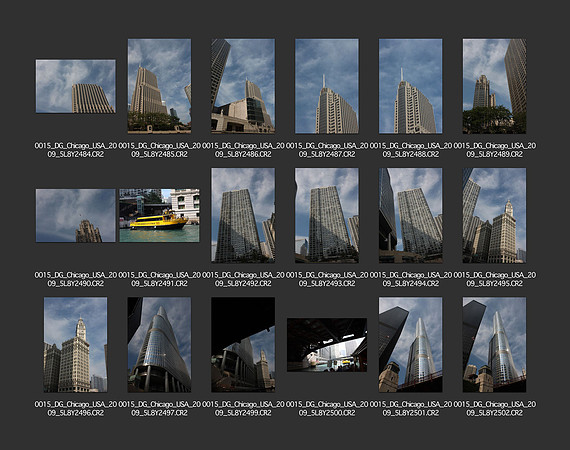The width and height of the screenshot is (570, 450).
Task: Click filename label ending 5L8Y2484.CR2
Action: 76,150
